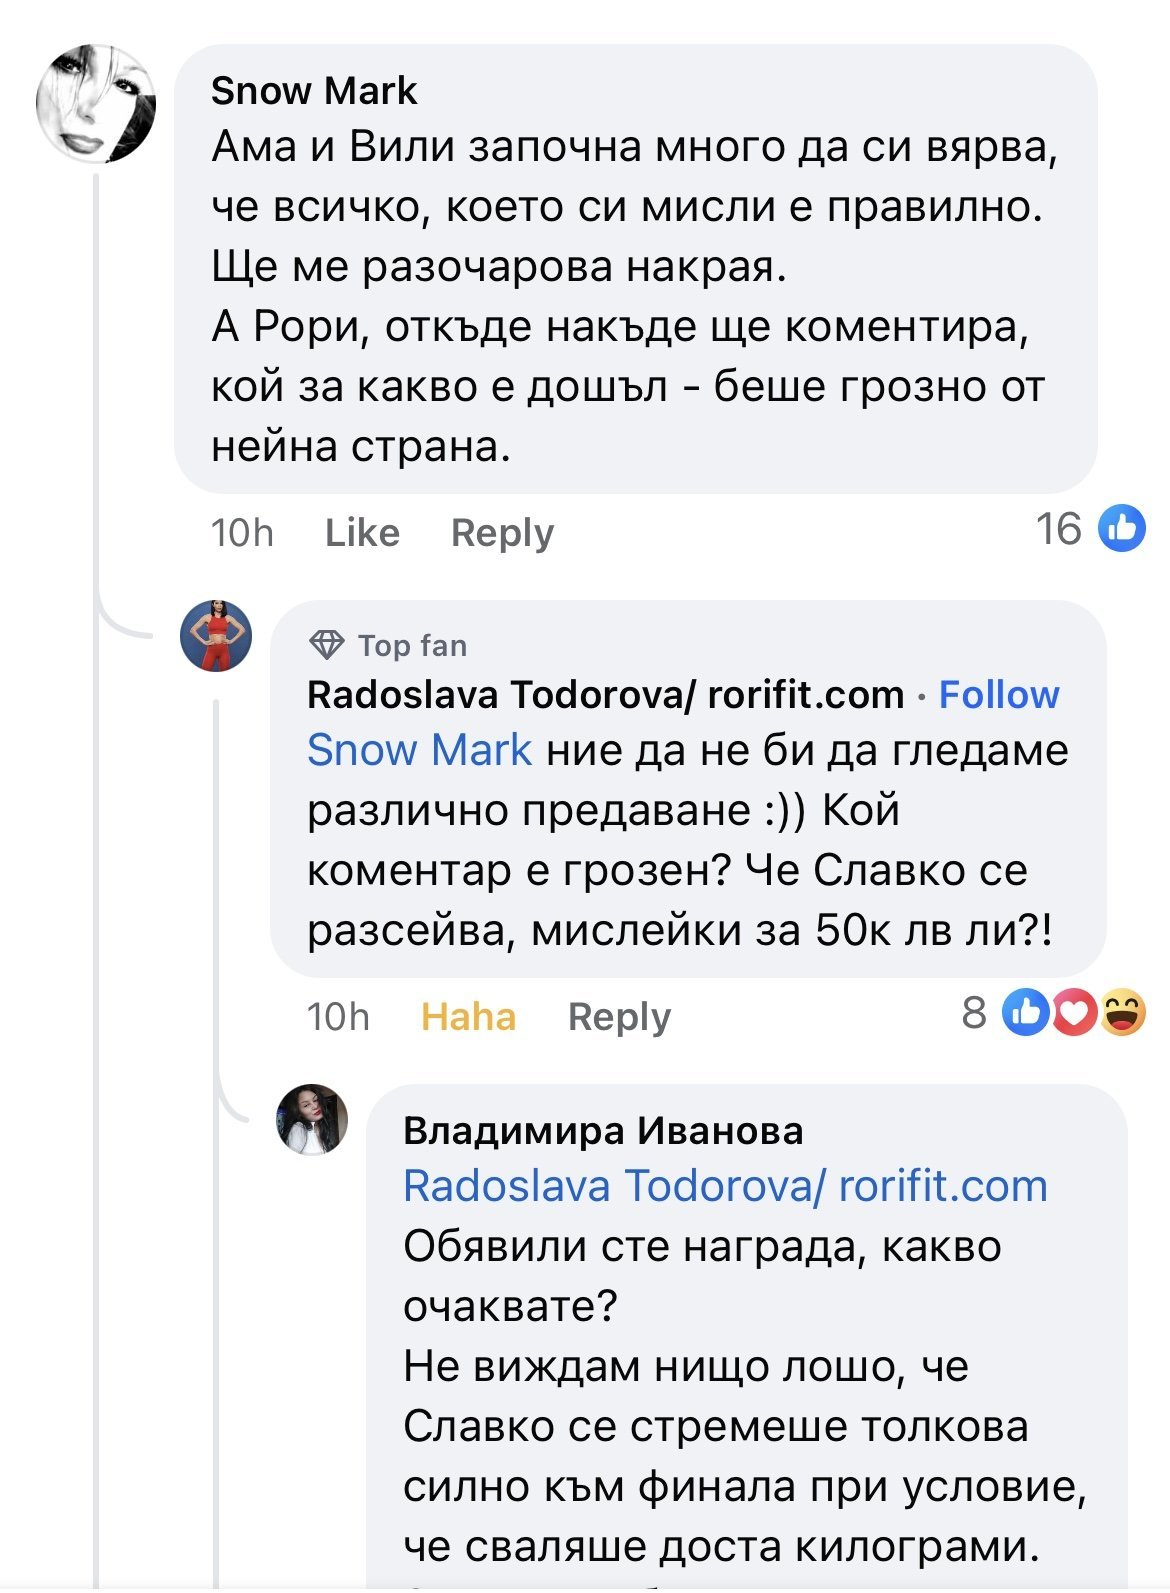Viewport: 1170px width, 1593px height.
Task: Click Snow Mark's profile picture
Action: pyautogui.click(x=96, y=103)
